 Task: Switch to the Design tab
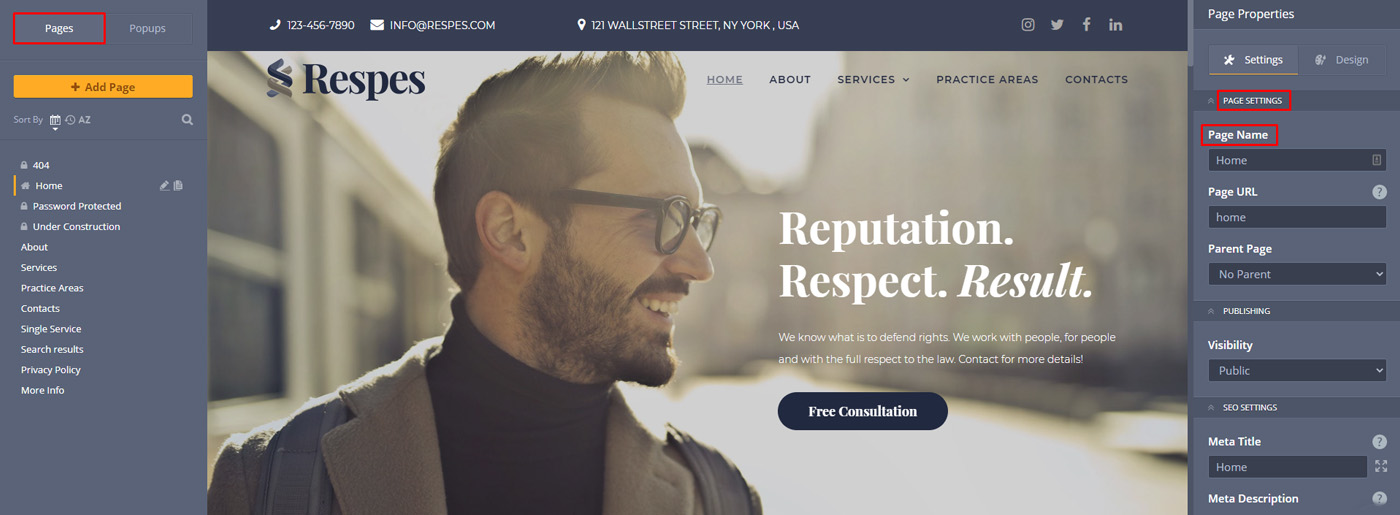[1341, 60]
